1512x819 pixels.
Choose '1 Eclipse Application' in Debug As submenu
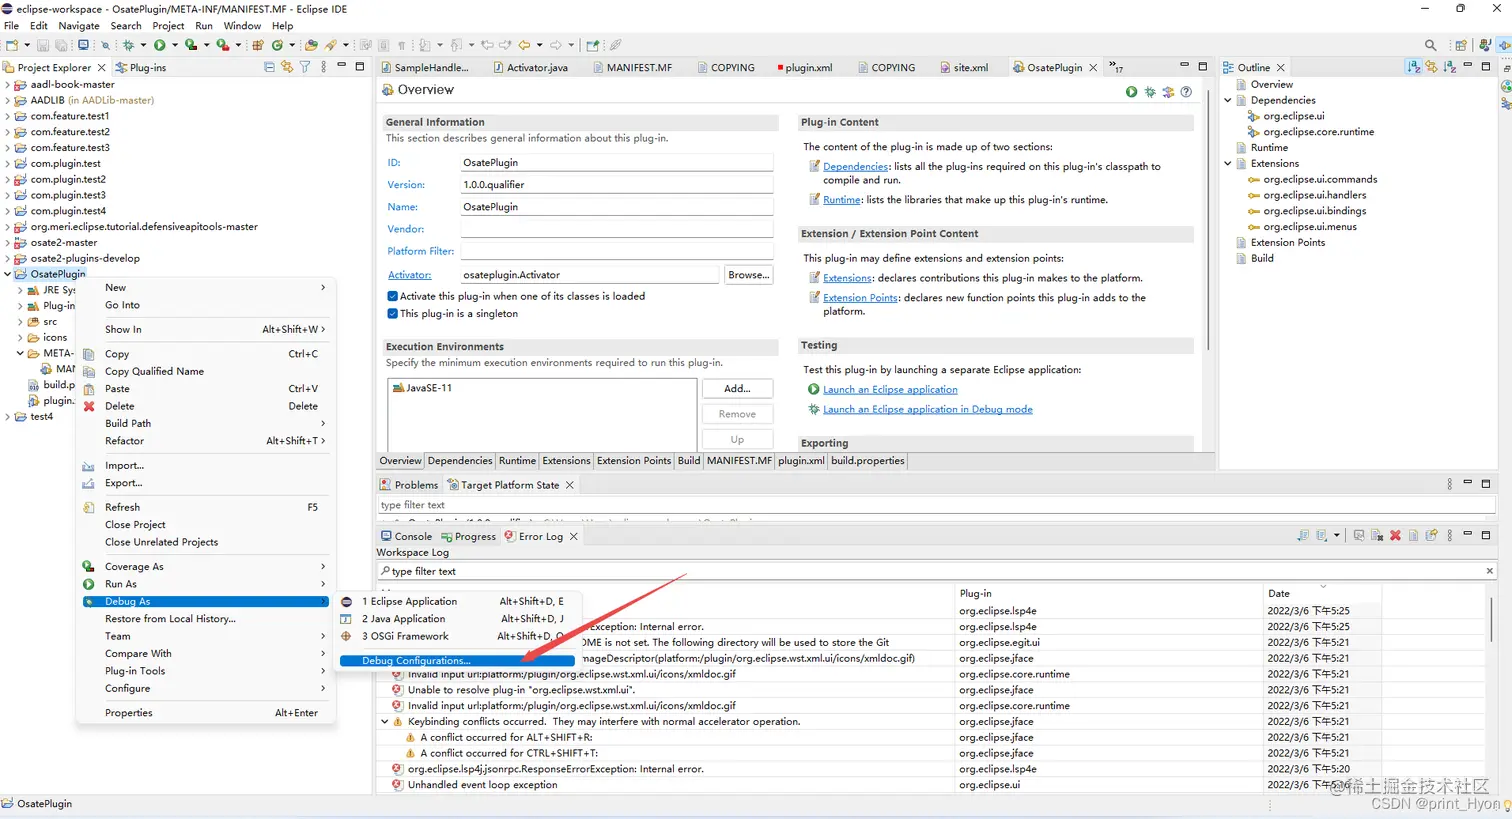(456, 602)
